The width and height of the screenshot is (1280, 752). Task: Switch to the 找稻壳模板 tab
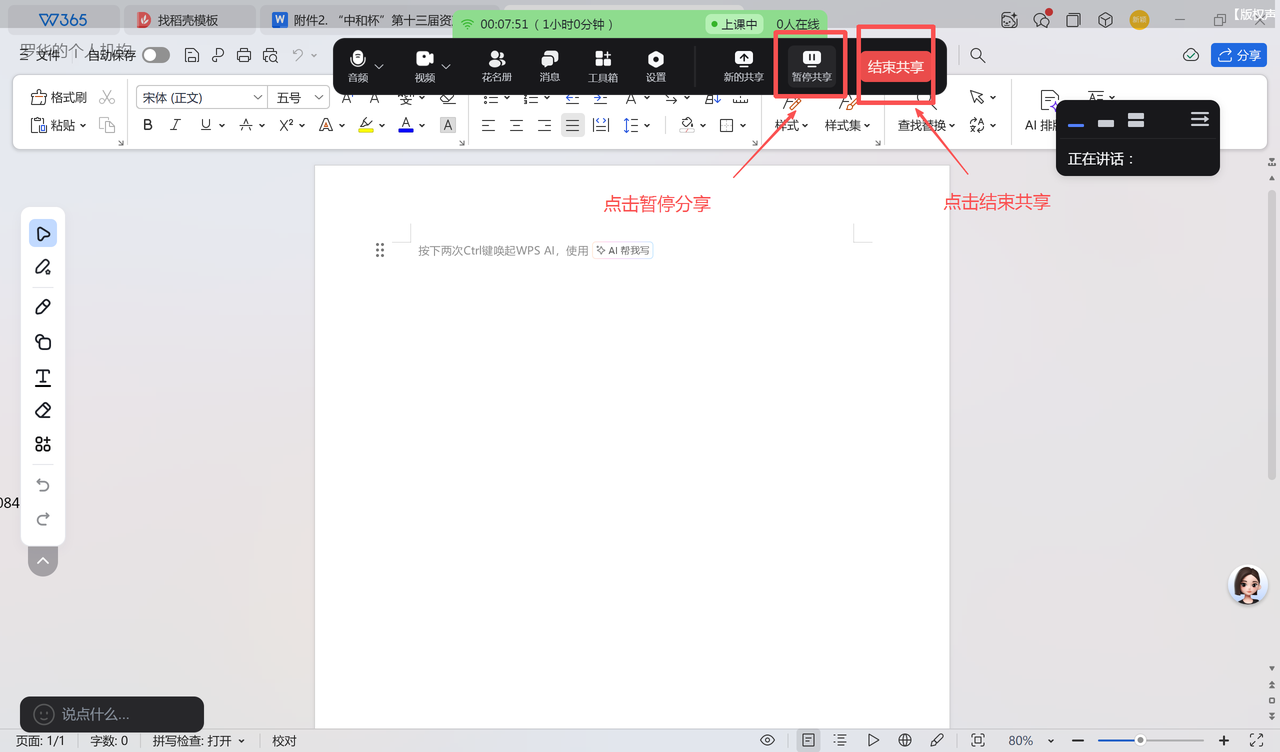[188, 20]
